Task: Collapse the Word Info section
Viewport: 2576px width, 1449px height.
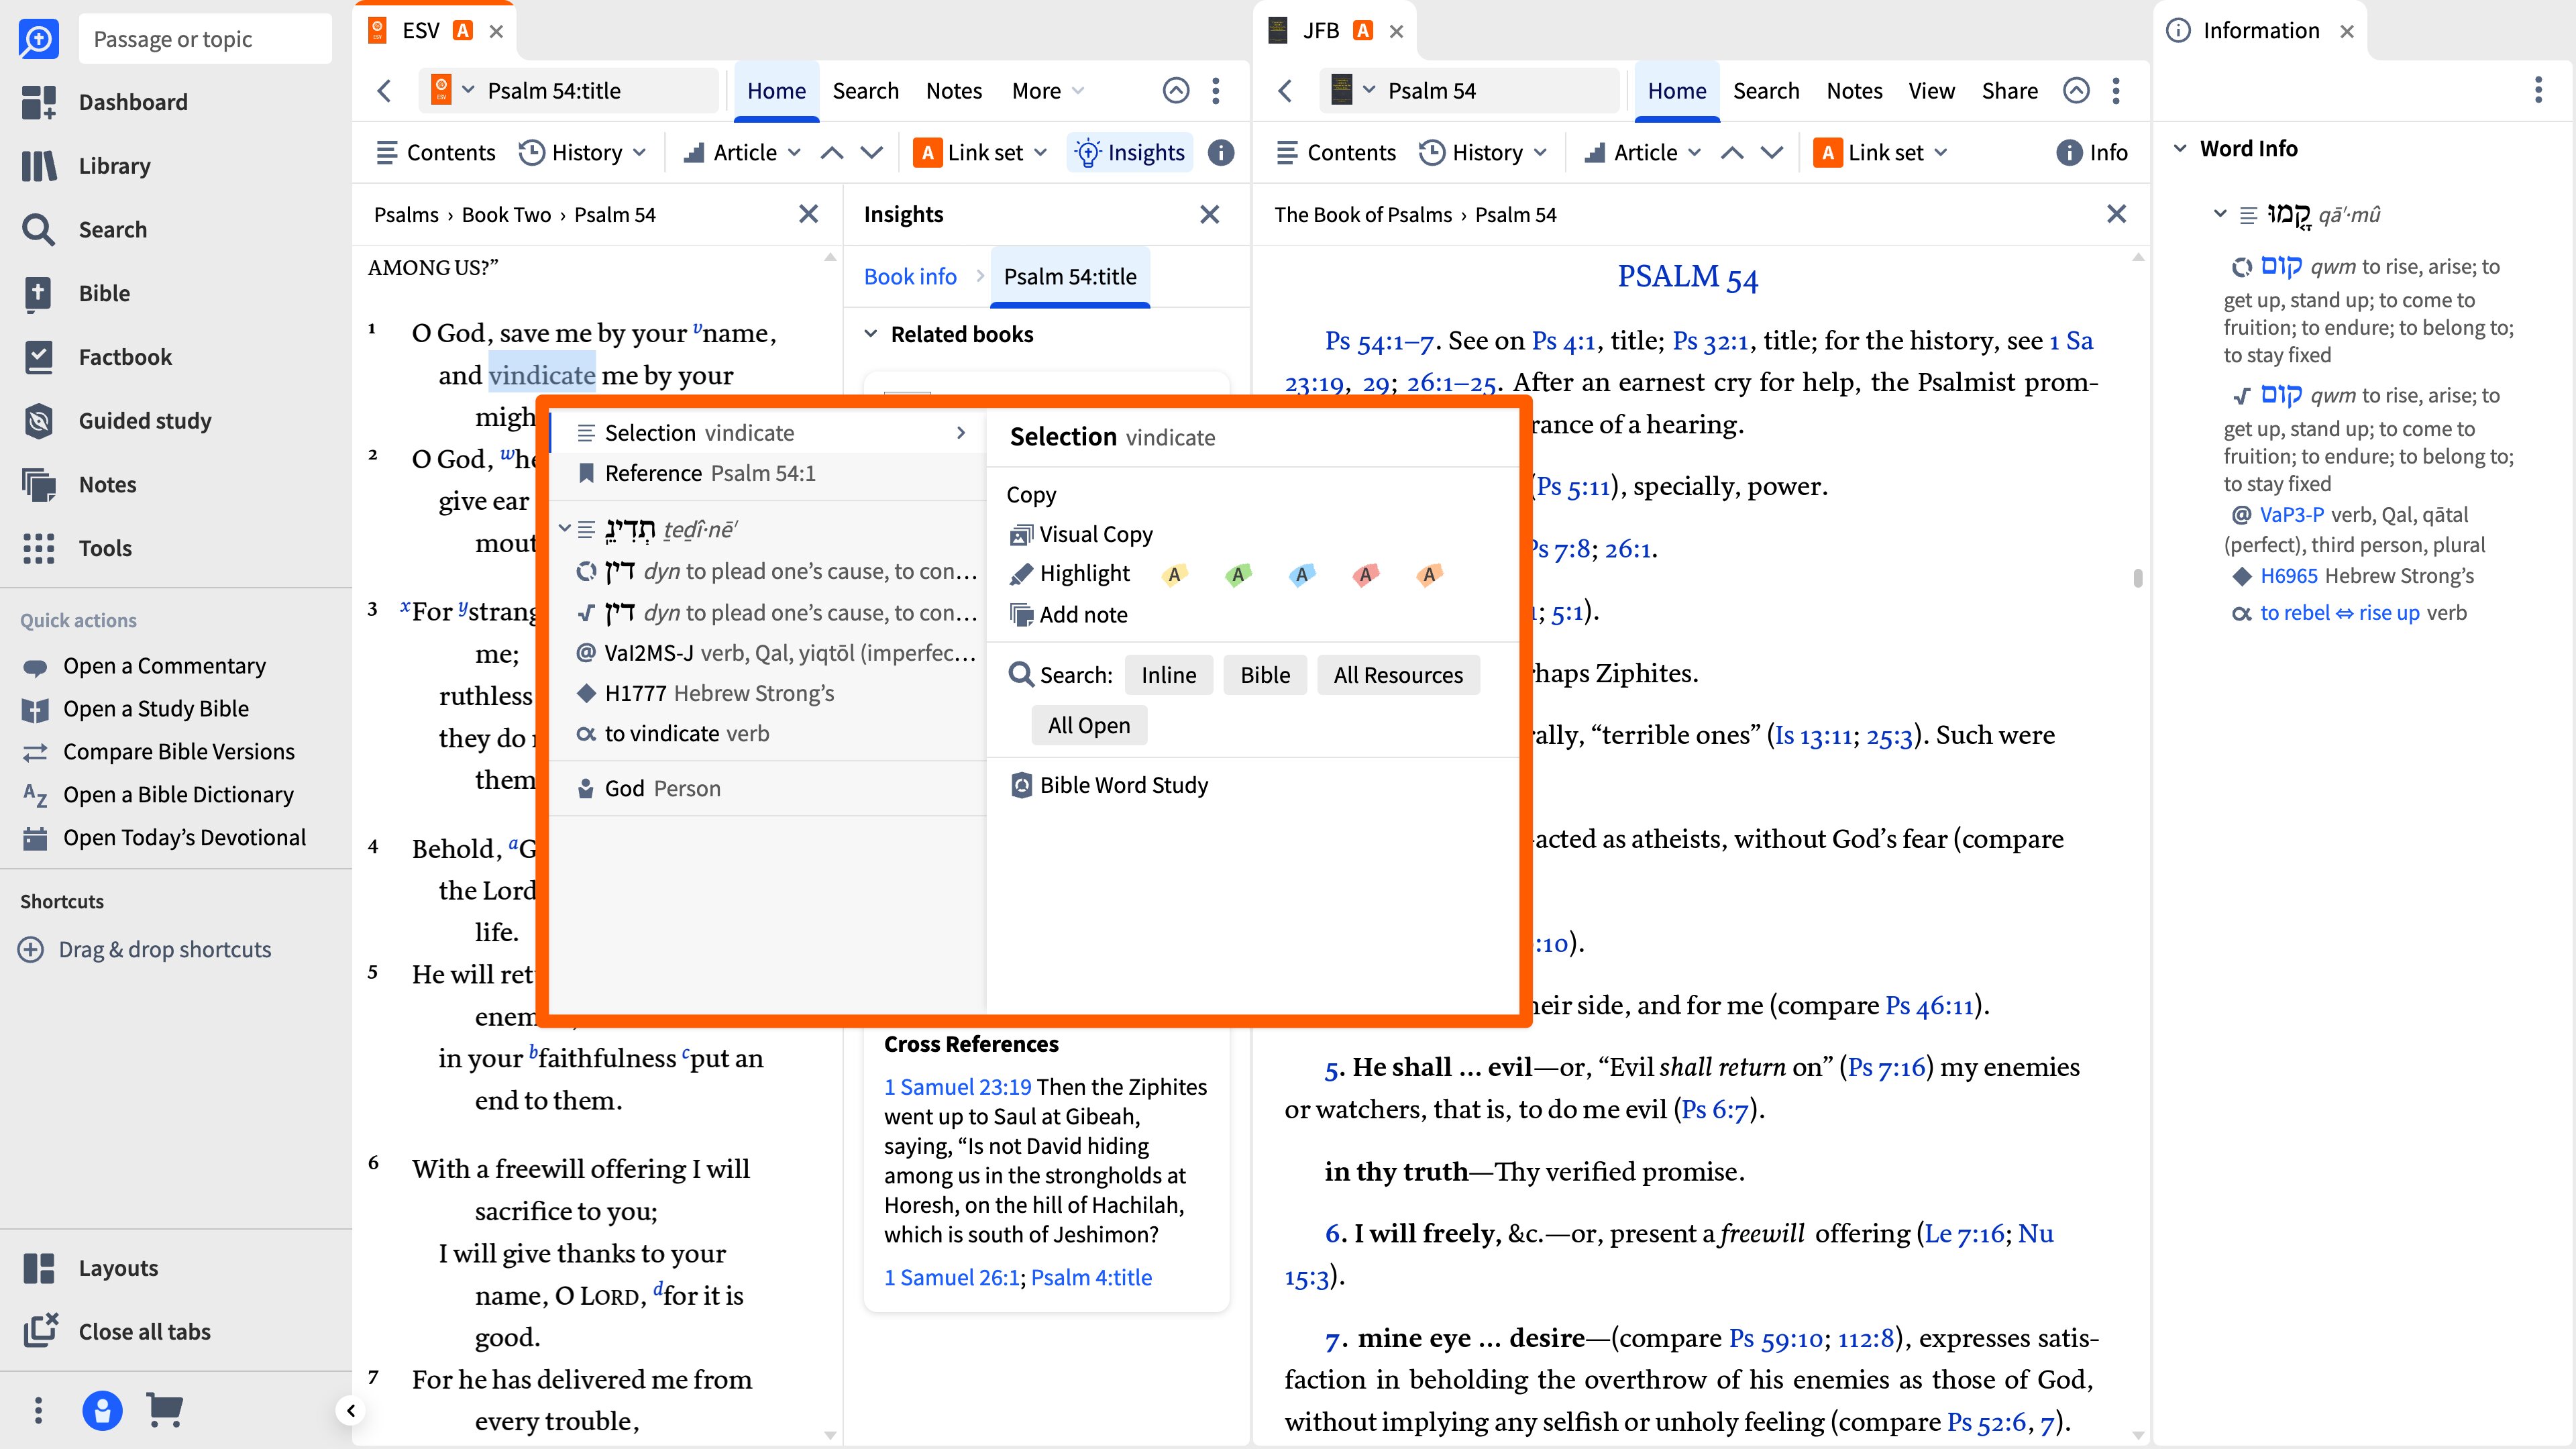Action: [2180, 148]
